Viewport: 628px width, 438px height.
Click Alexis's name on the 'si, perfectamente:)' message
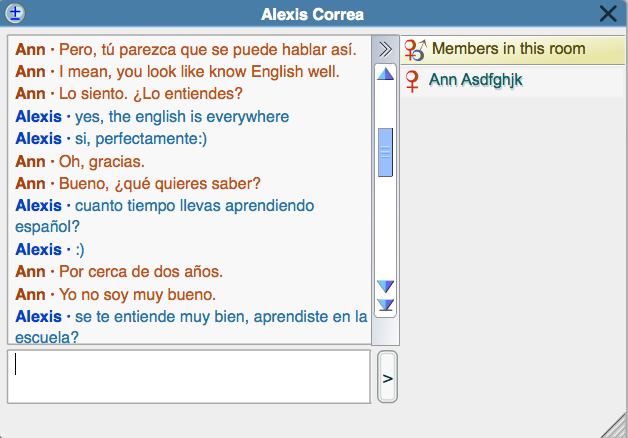click(39, 139)
